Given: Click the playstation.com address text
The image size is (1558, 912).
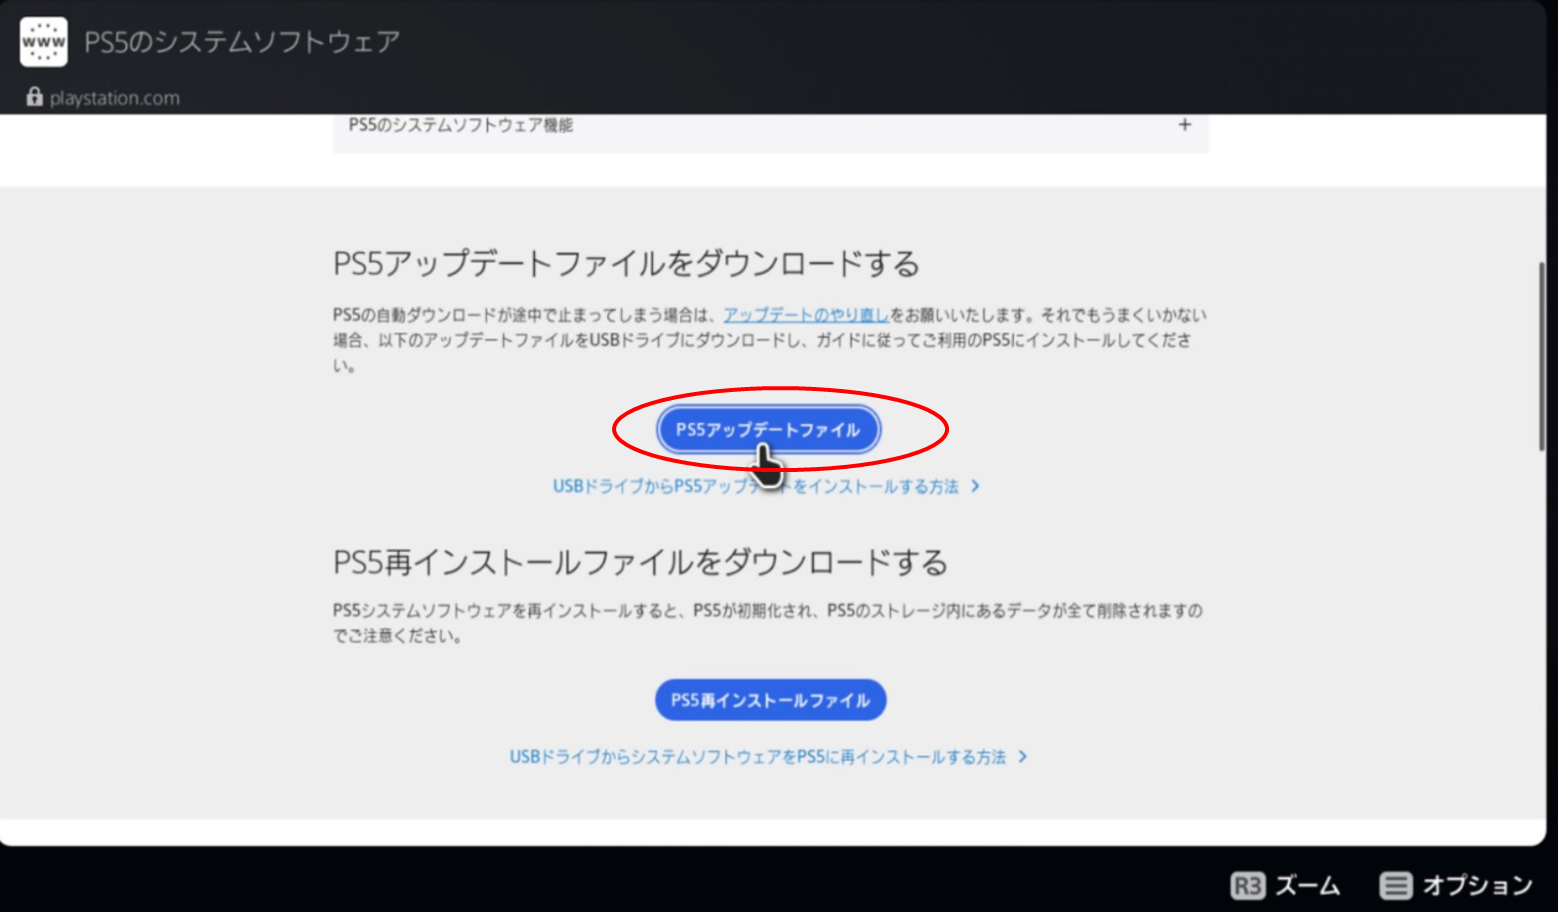Looking at the screenshot, I should pyautogui.click(x=115, y=98).
